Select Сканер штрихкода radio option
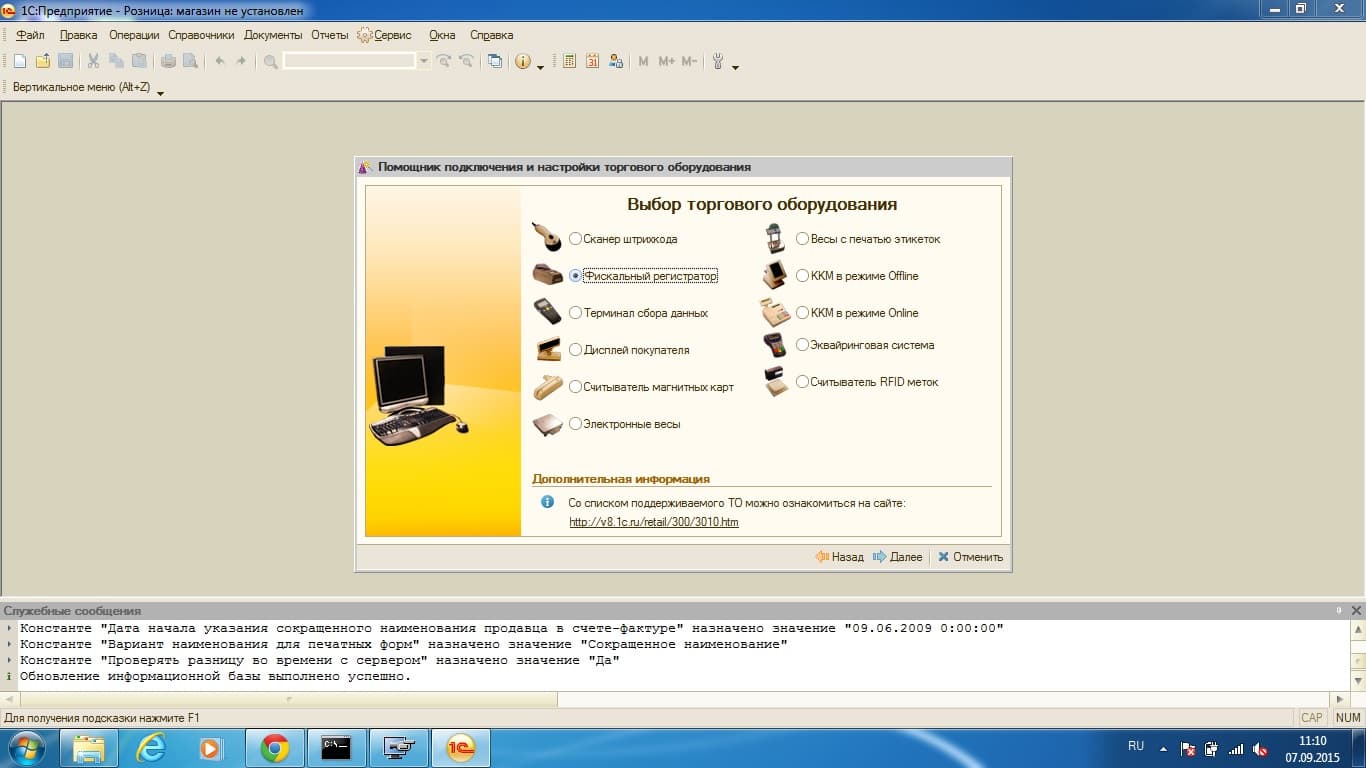This screenshot has height=768, width=1366. tap(575, 239)
